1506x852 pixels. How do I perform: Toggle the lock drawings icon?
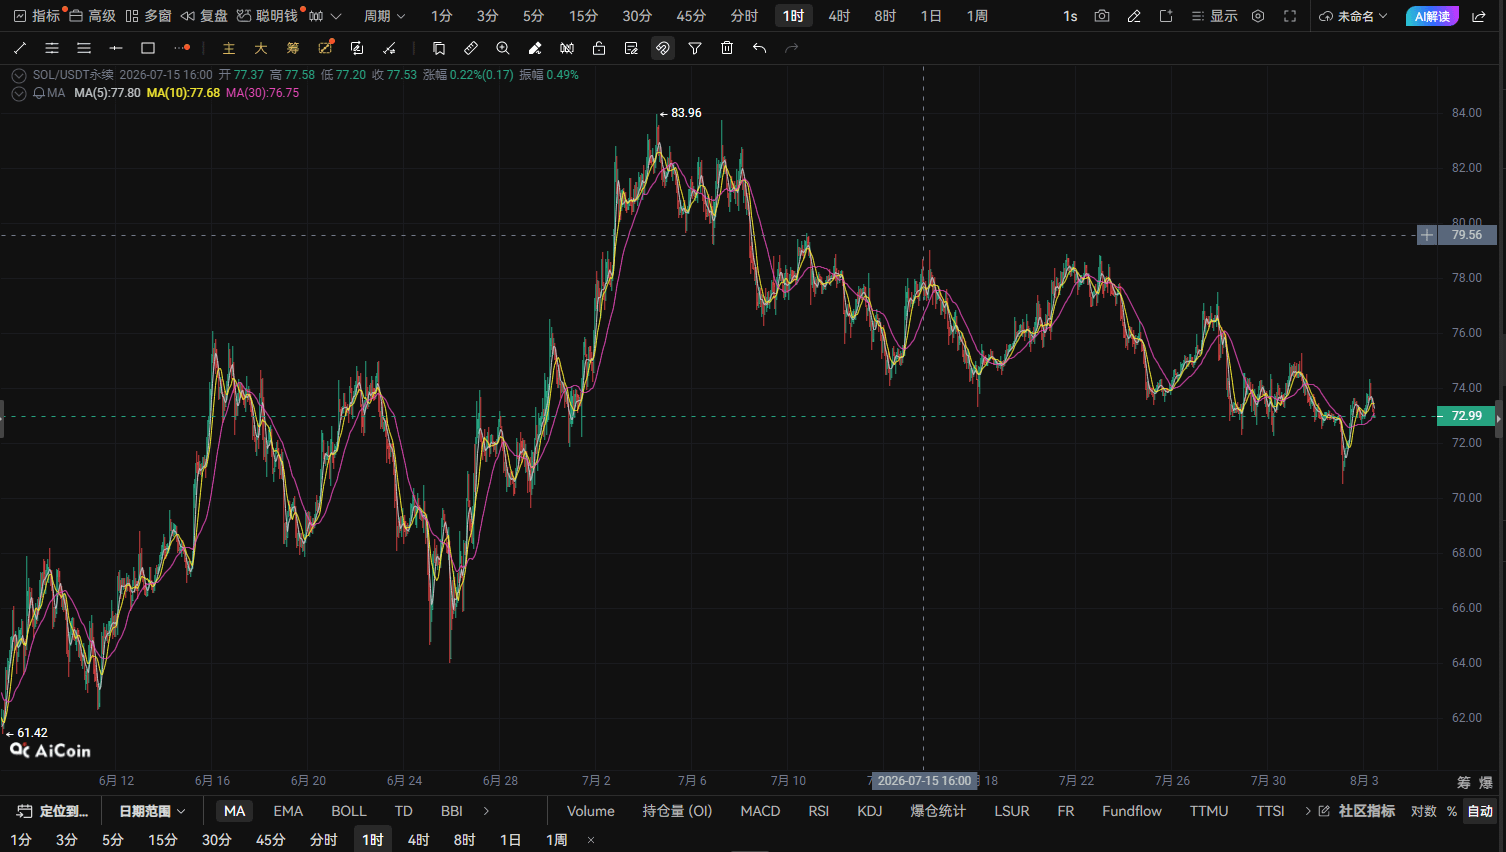tap(599, 48)
